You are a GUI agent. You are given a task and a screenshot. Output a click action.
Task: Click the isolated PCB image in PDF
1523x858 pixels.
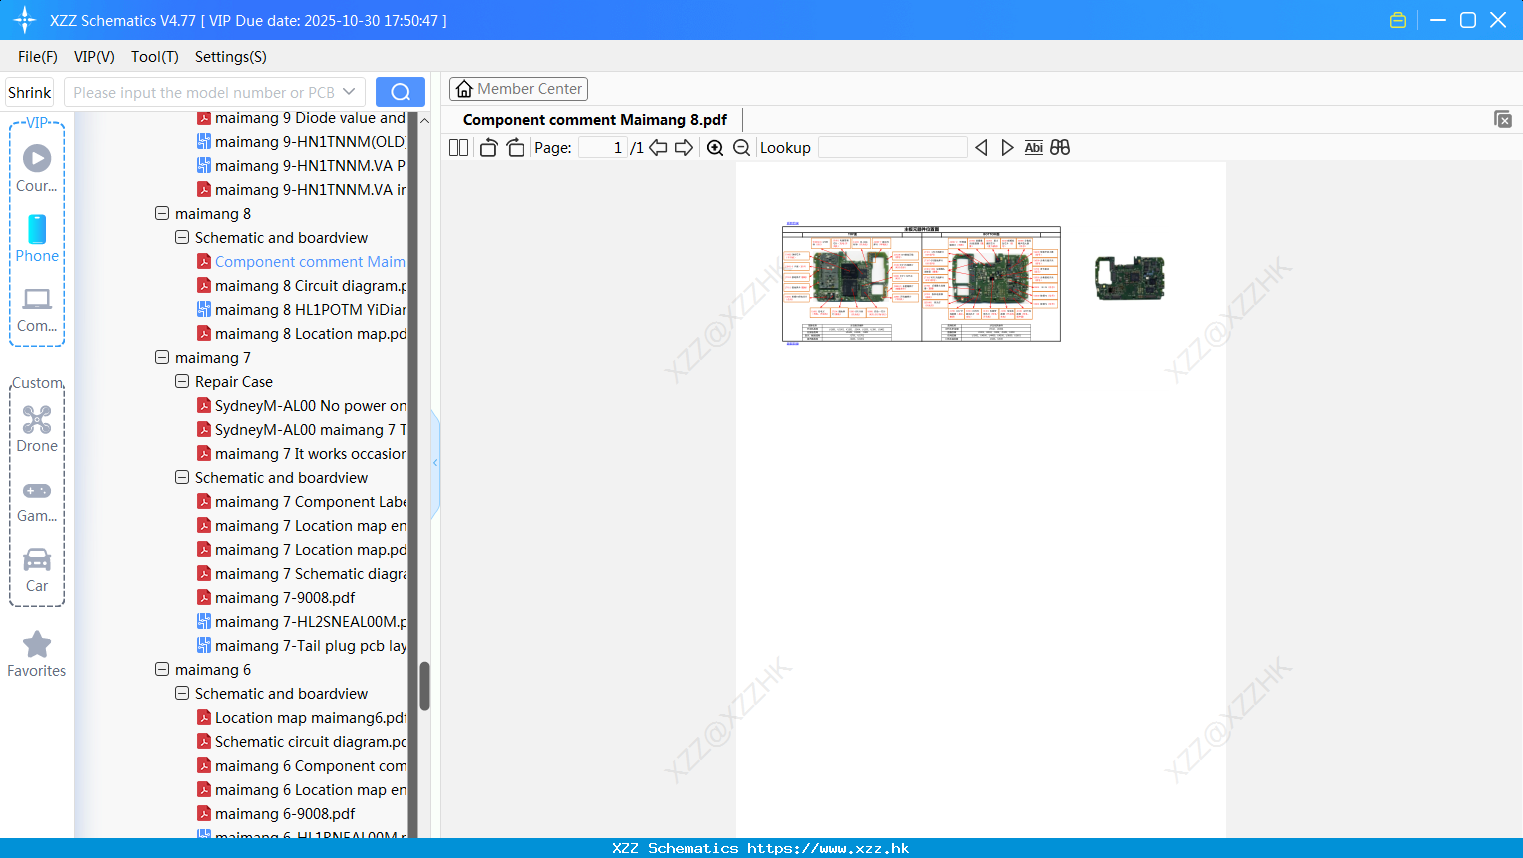click(x=1130, y=278)
